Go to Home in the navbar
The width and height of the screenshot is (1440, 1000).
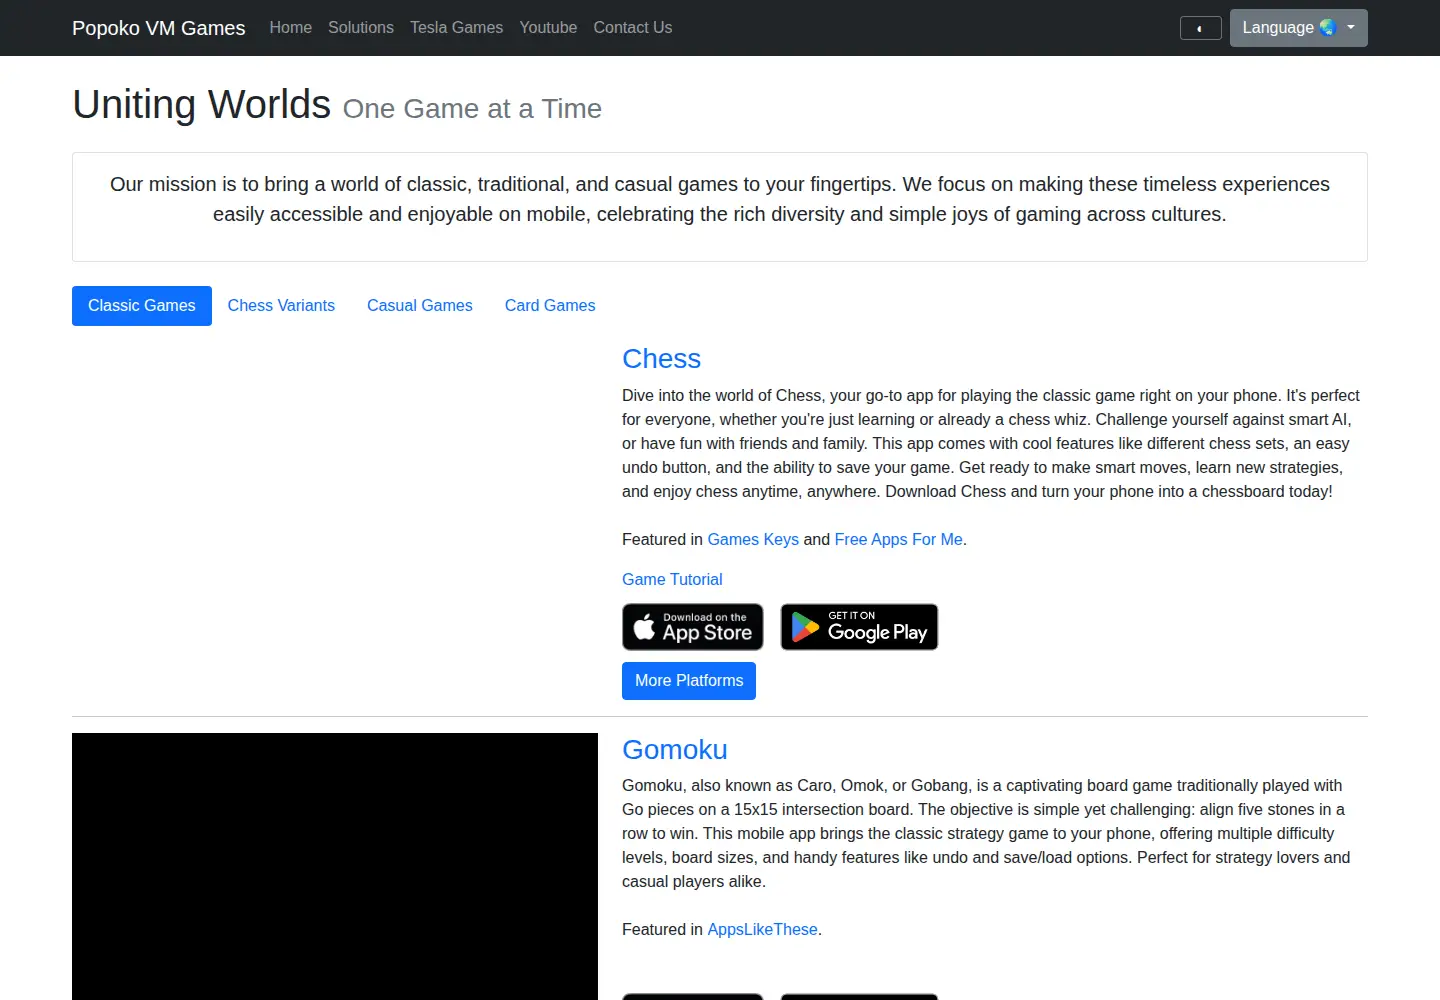[x=290, y=28]
